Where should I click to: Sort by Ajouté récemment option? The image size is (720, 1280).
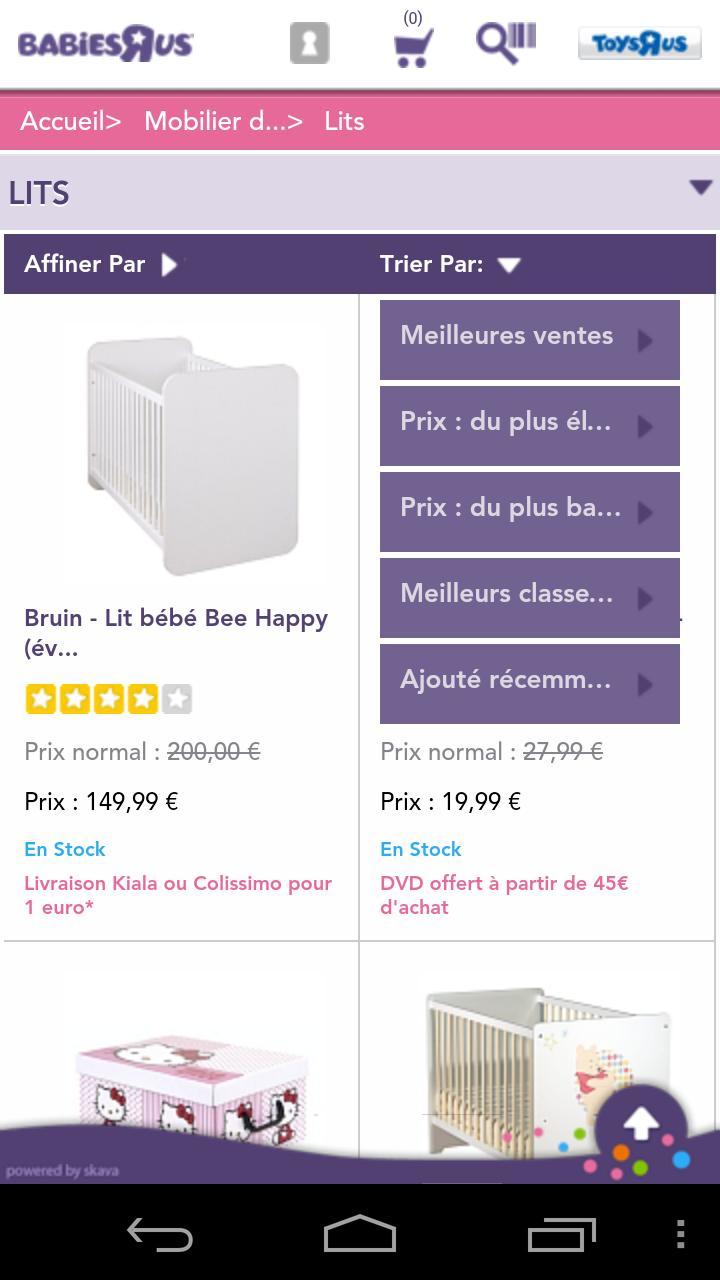coord(529,683)
